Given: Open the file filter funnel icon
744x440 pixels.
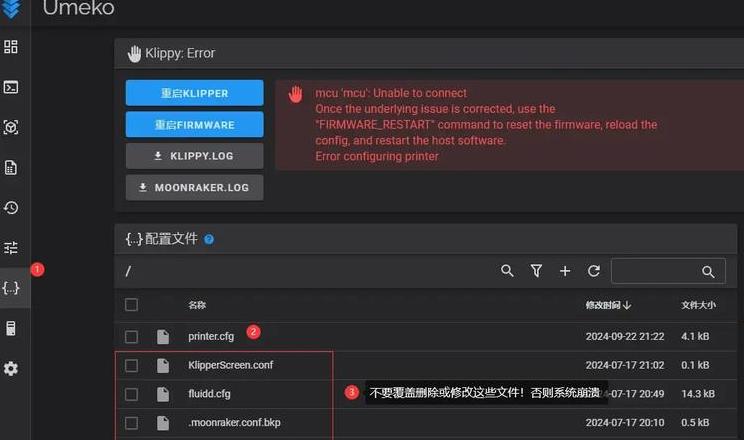Looking at the screenshot, I should tap(536, 271).
